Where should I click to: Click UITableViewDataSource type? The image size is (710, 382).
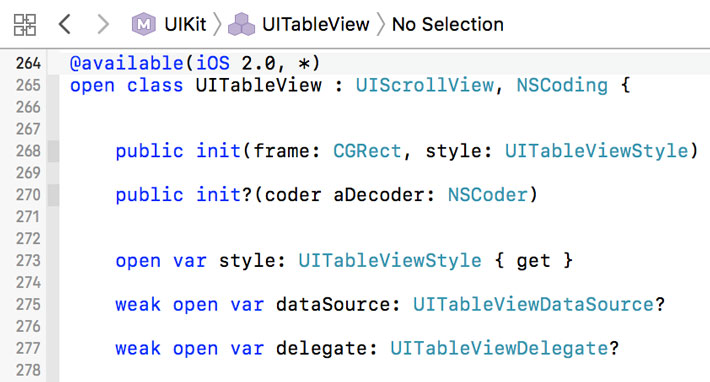[x=533, y=305]
